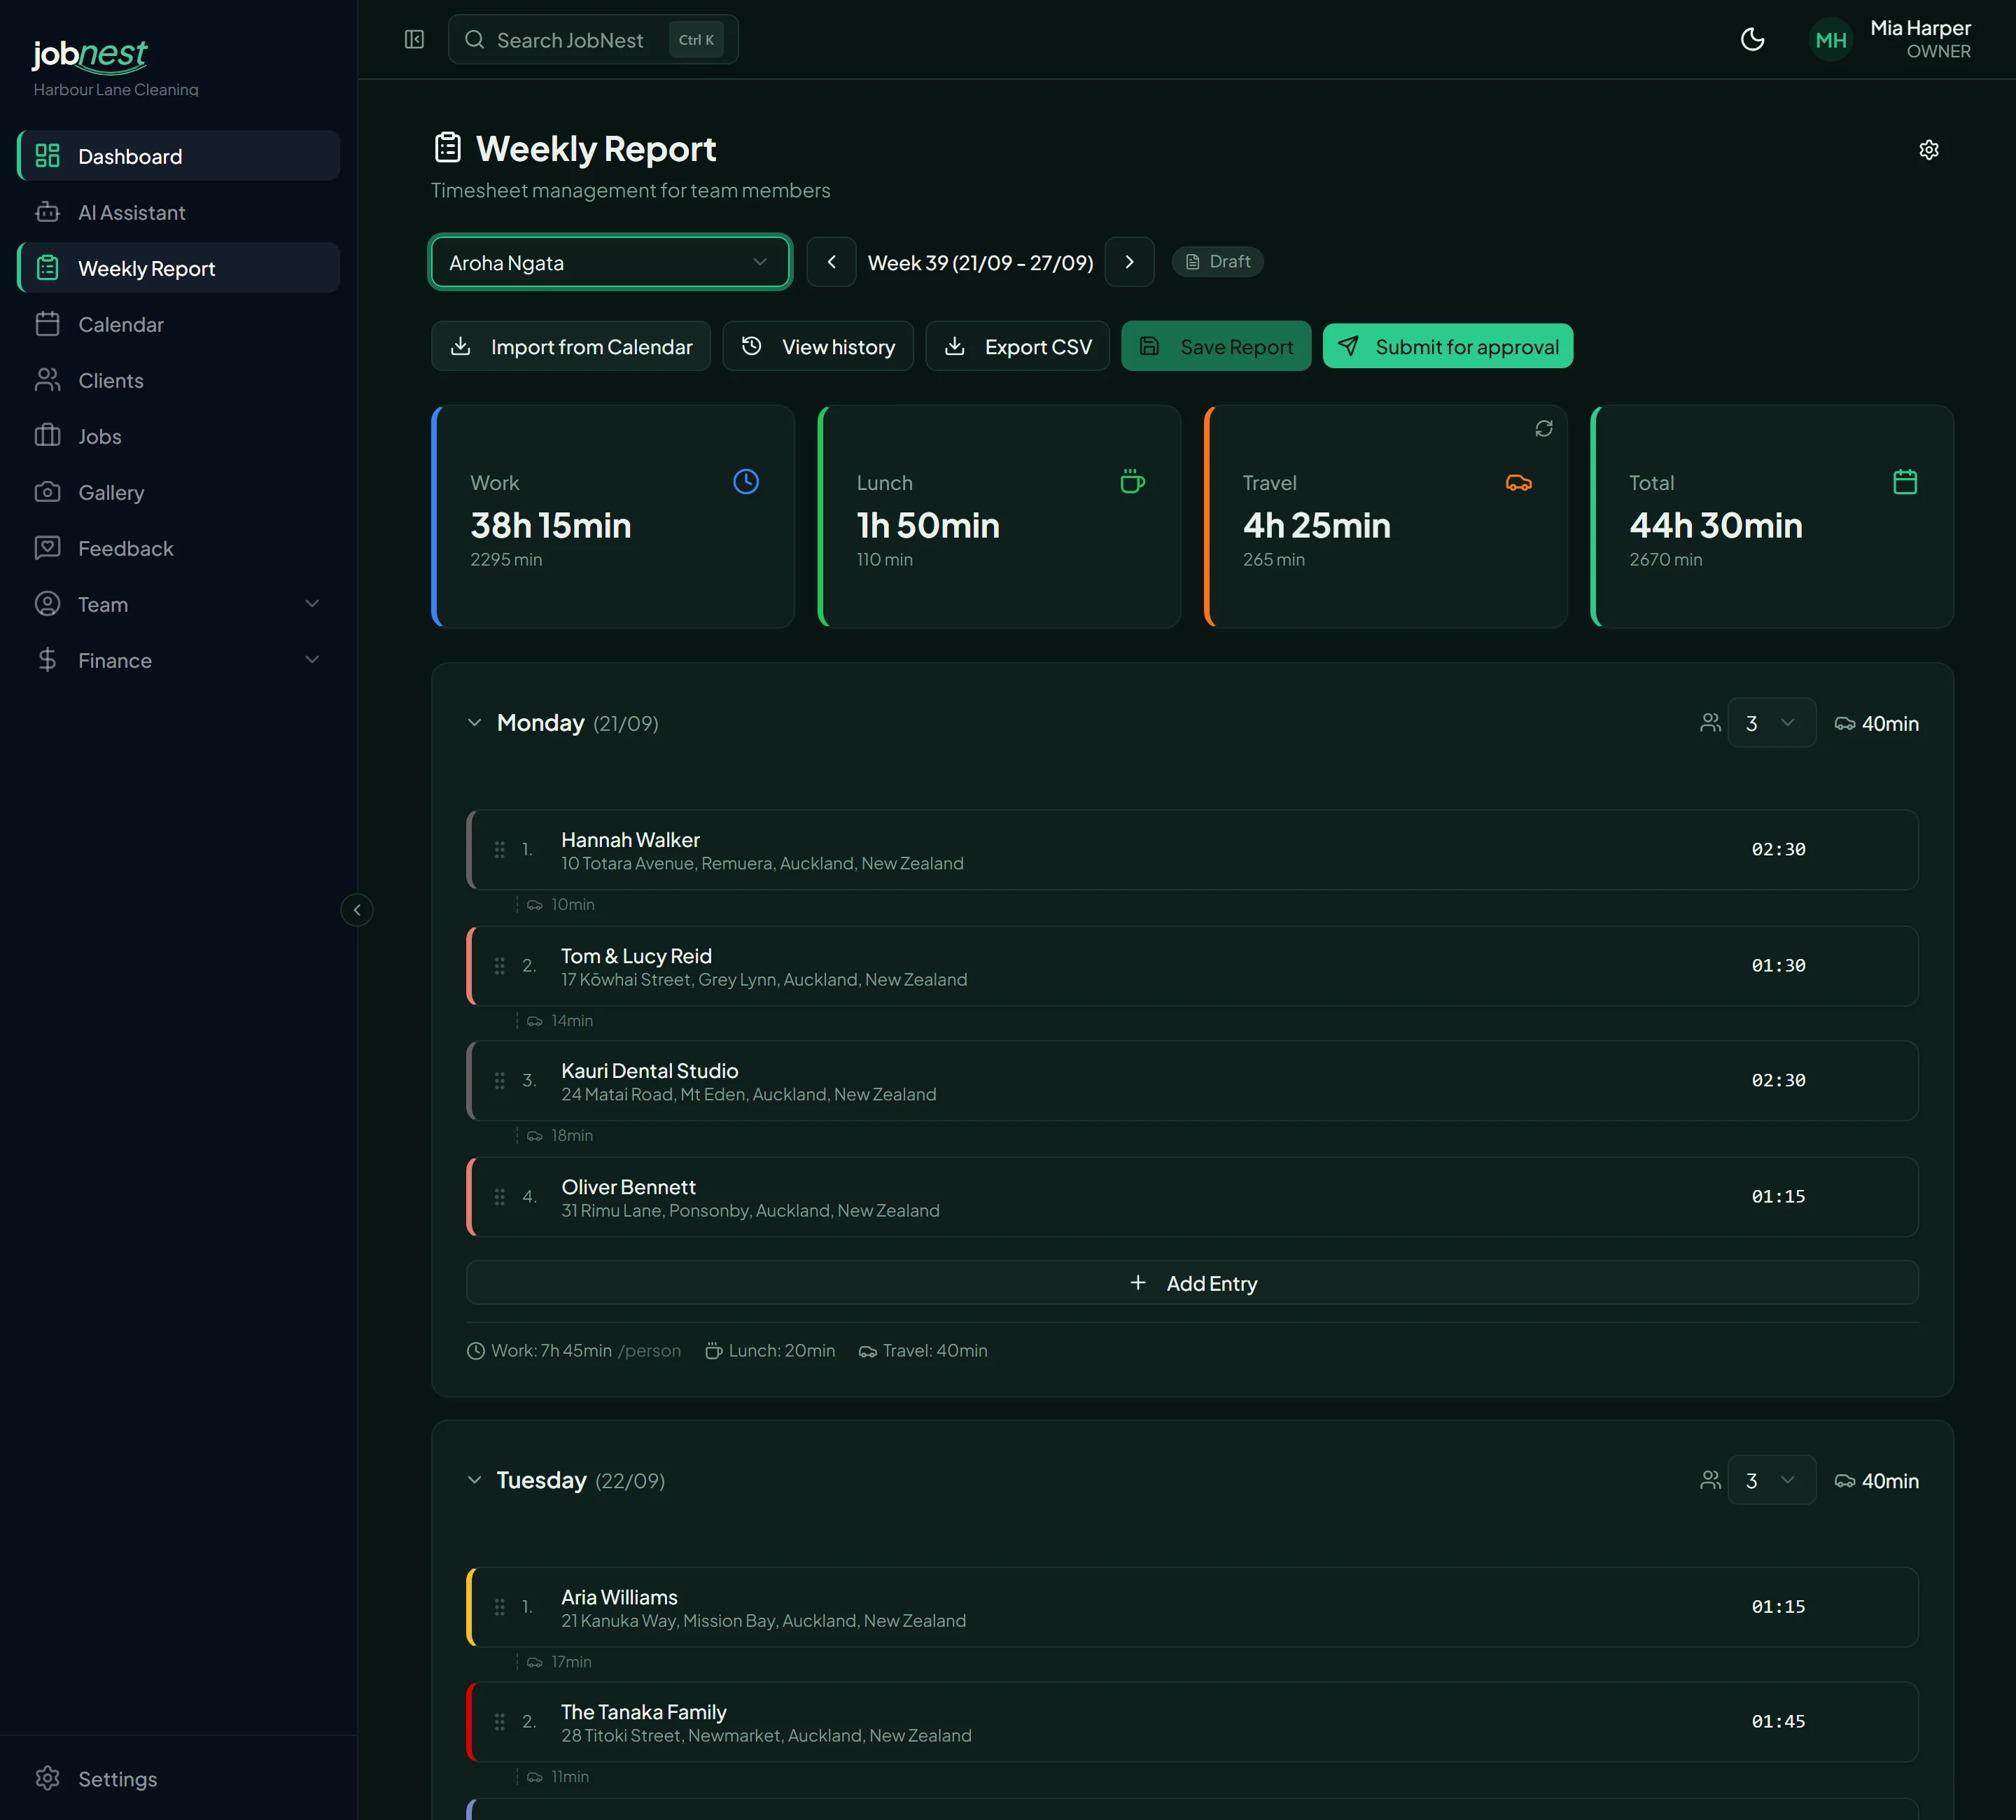Viewport: 2016px width, 1820px height.
Task: Open Dashboard in the sidebar
Action: click(179, 156)
